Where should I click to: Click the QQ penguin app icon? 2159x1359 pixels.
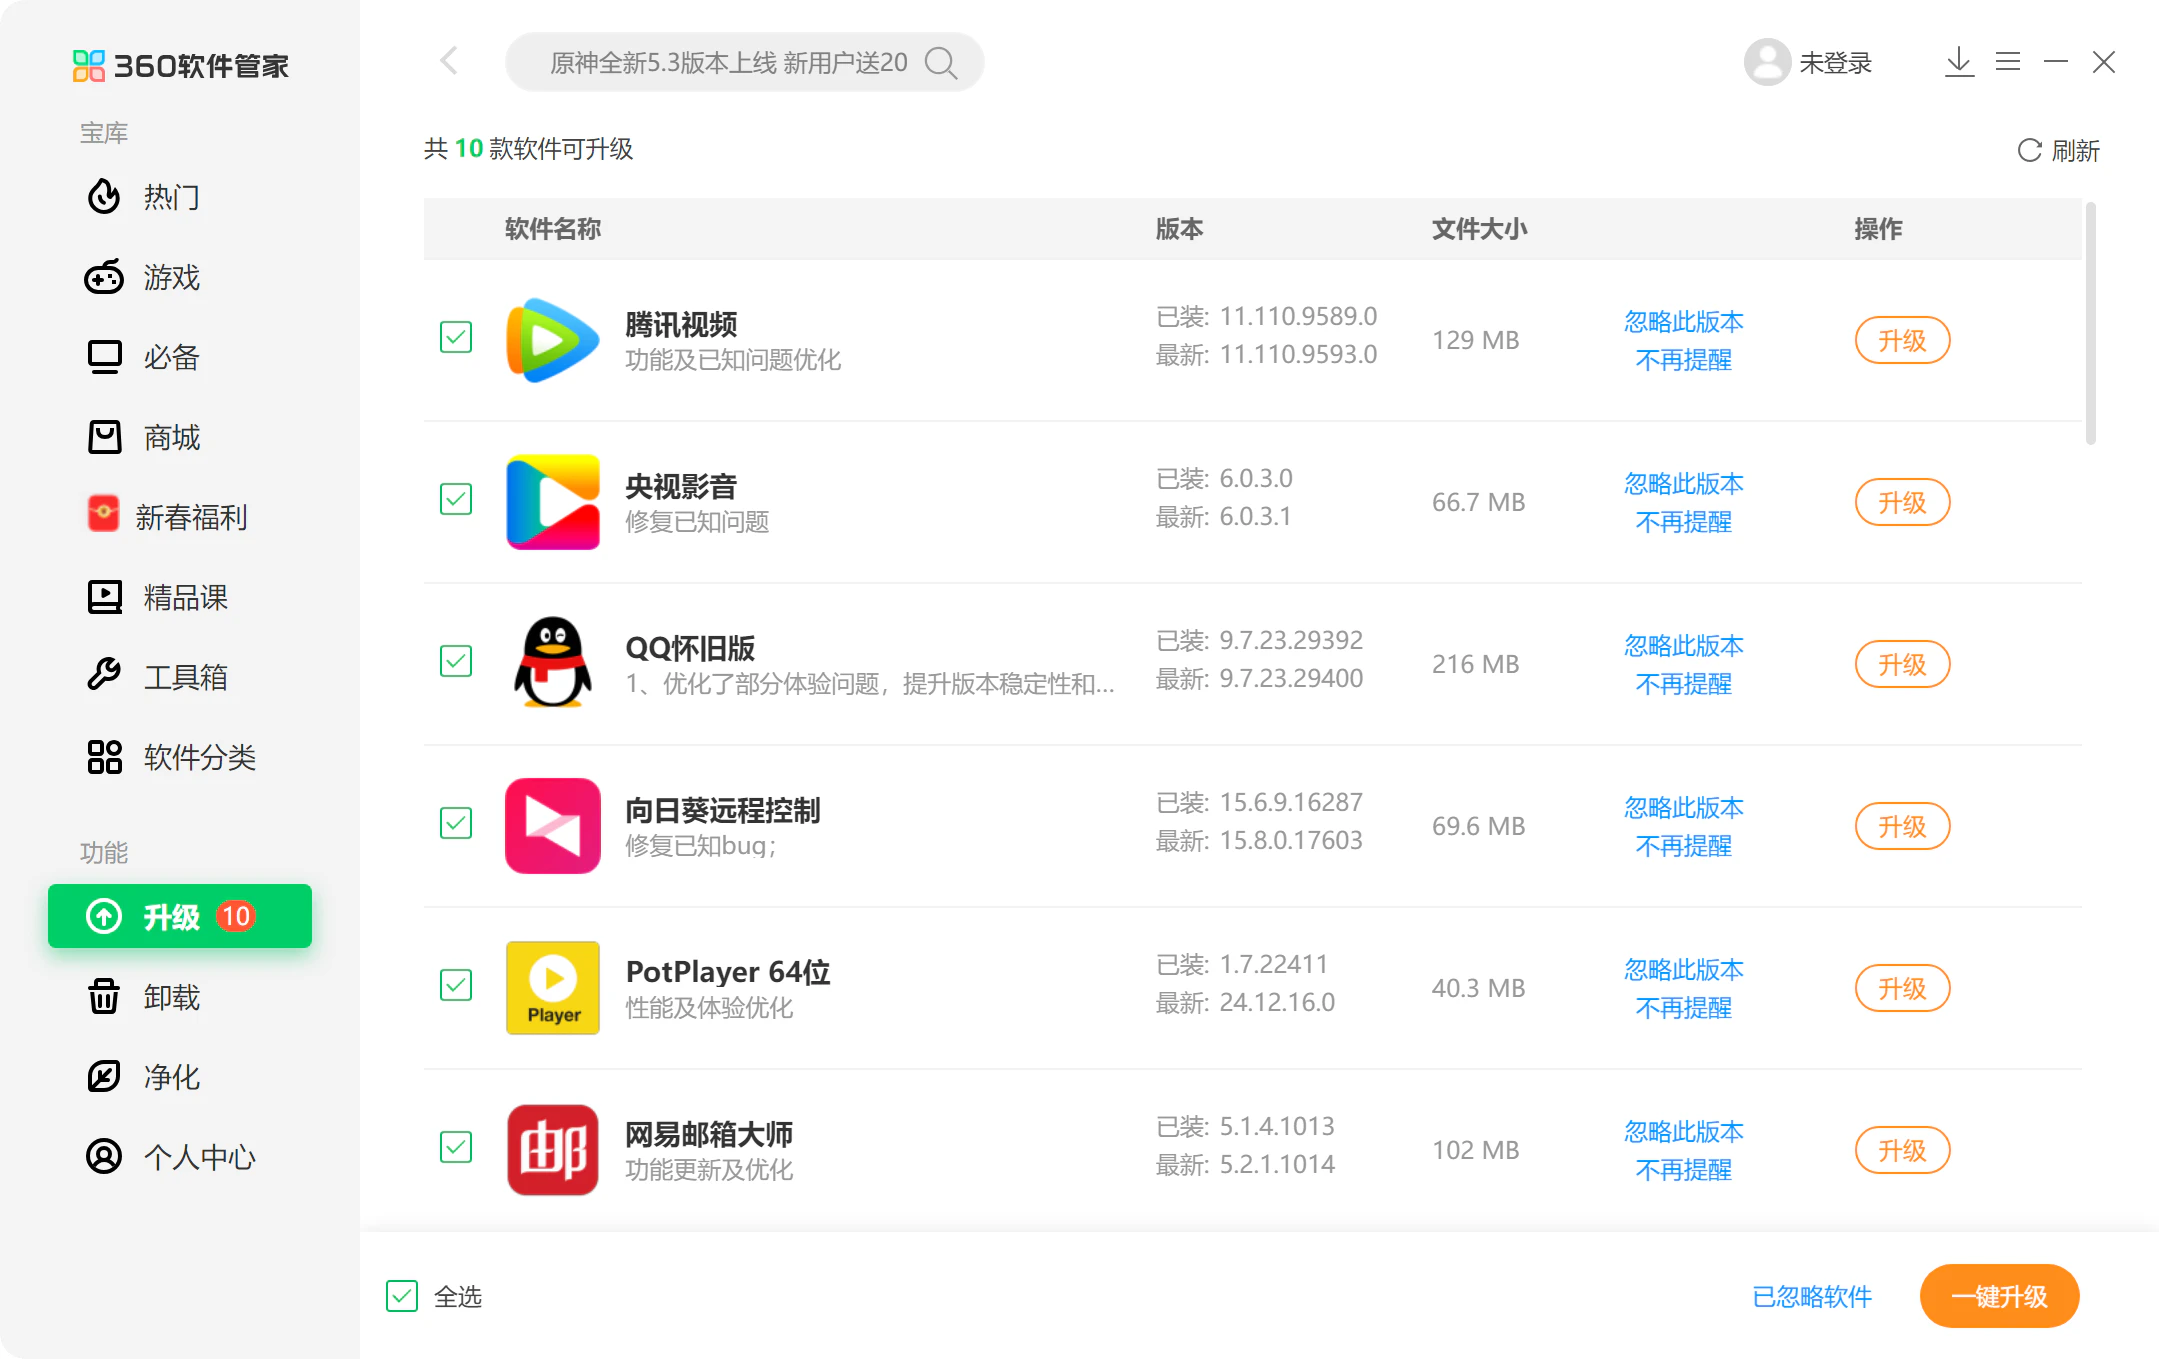(552, 663)
